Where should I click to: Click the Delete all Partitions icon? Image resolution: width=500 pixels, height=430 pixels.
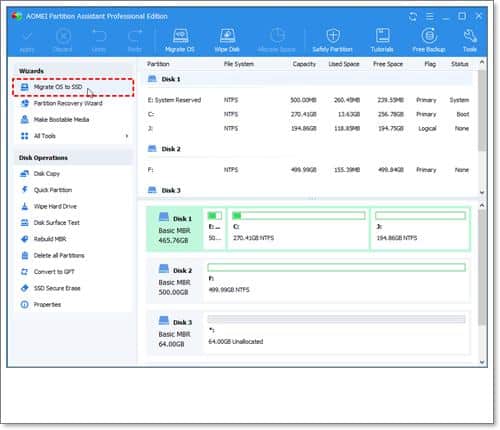click(x=25, y=256)
